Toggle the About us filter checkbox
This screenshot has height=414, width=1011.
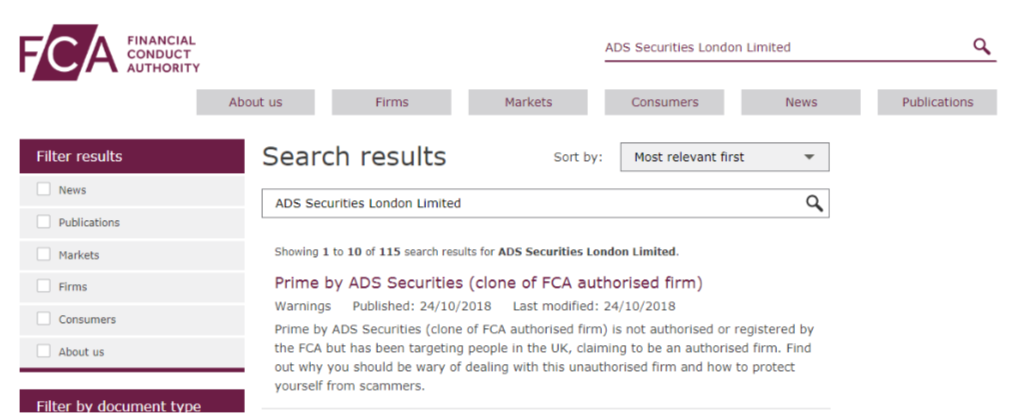pyautogui.click(x=43, y=351)
